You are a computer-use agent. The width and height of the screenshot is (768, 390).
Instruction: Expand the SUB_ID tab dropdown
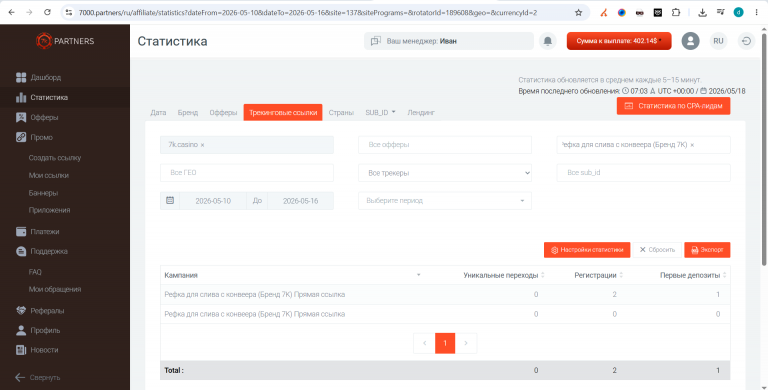[380, 112]
